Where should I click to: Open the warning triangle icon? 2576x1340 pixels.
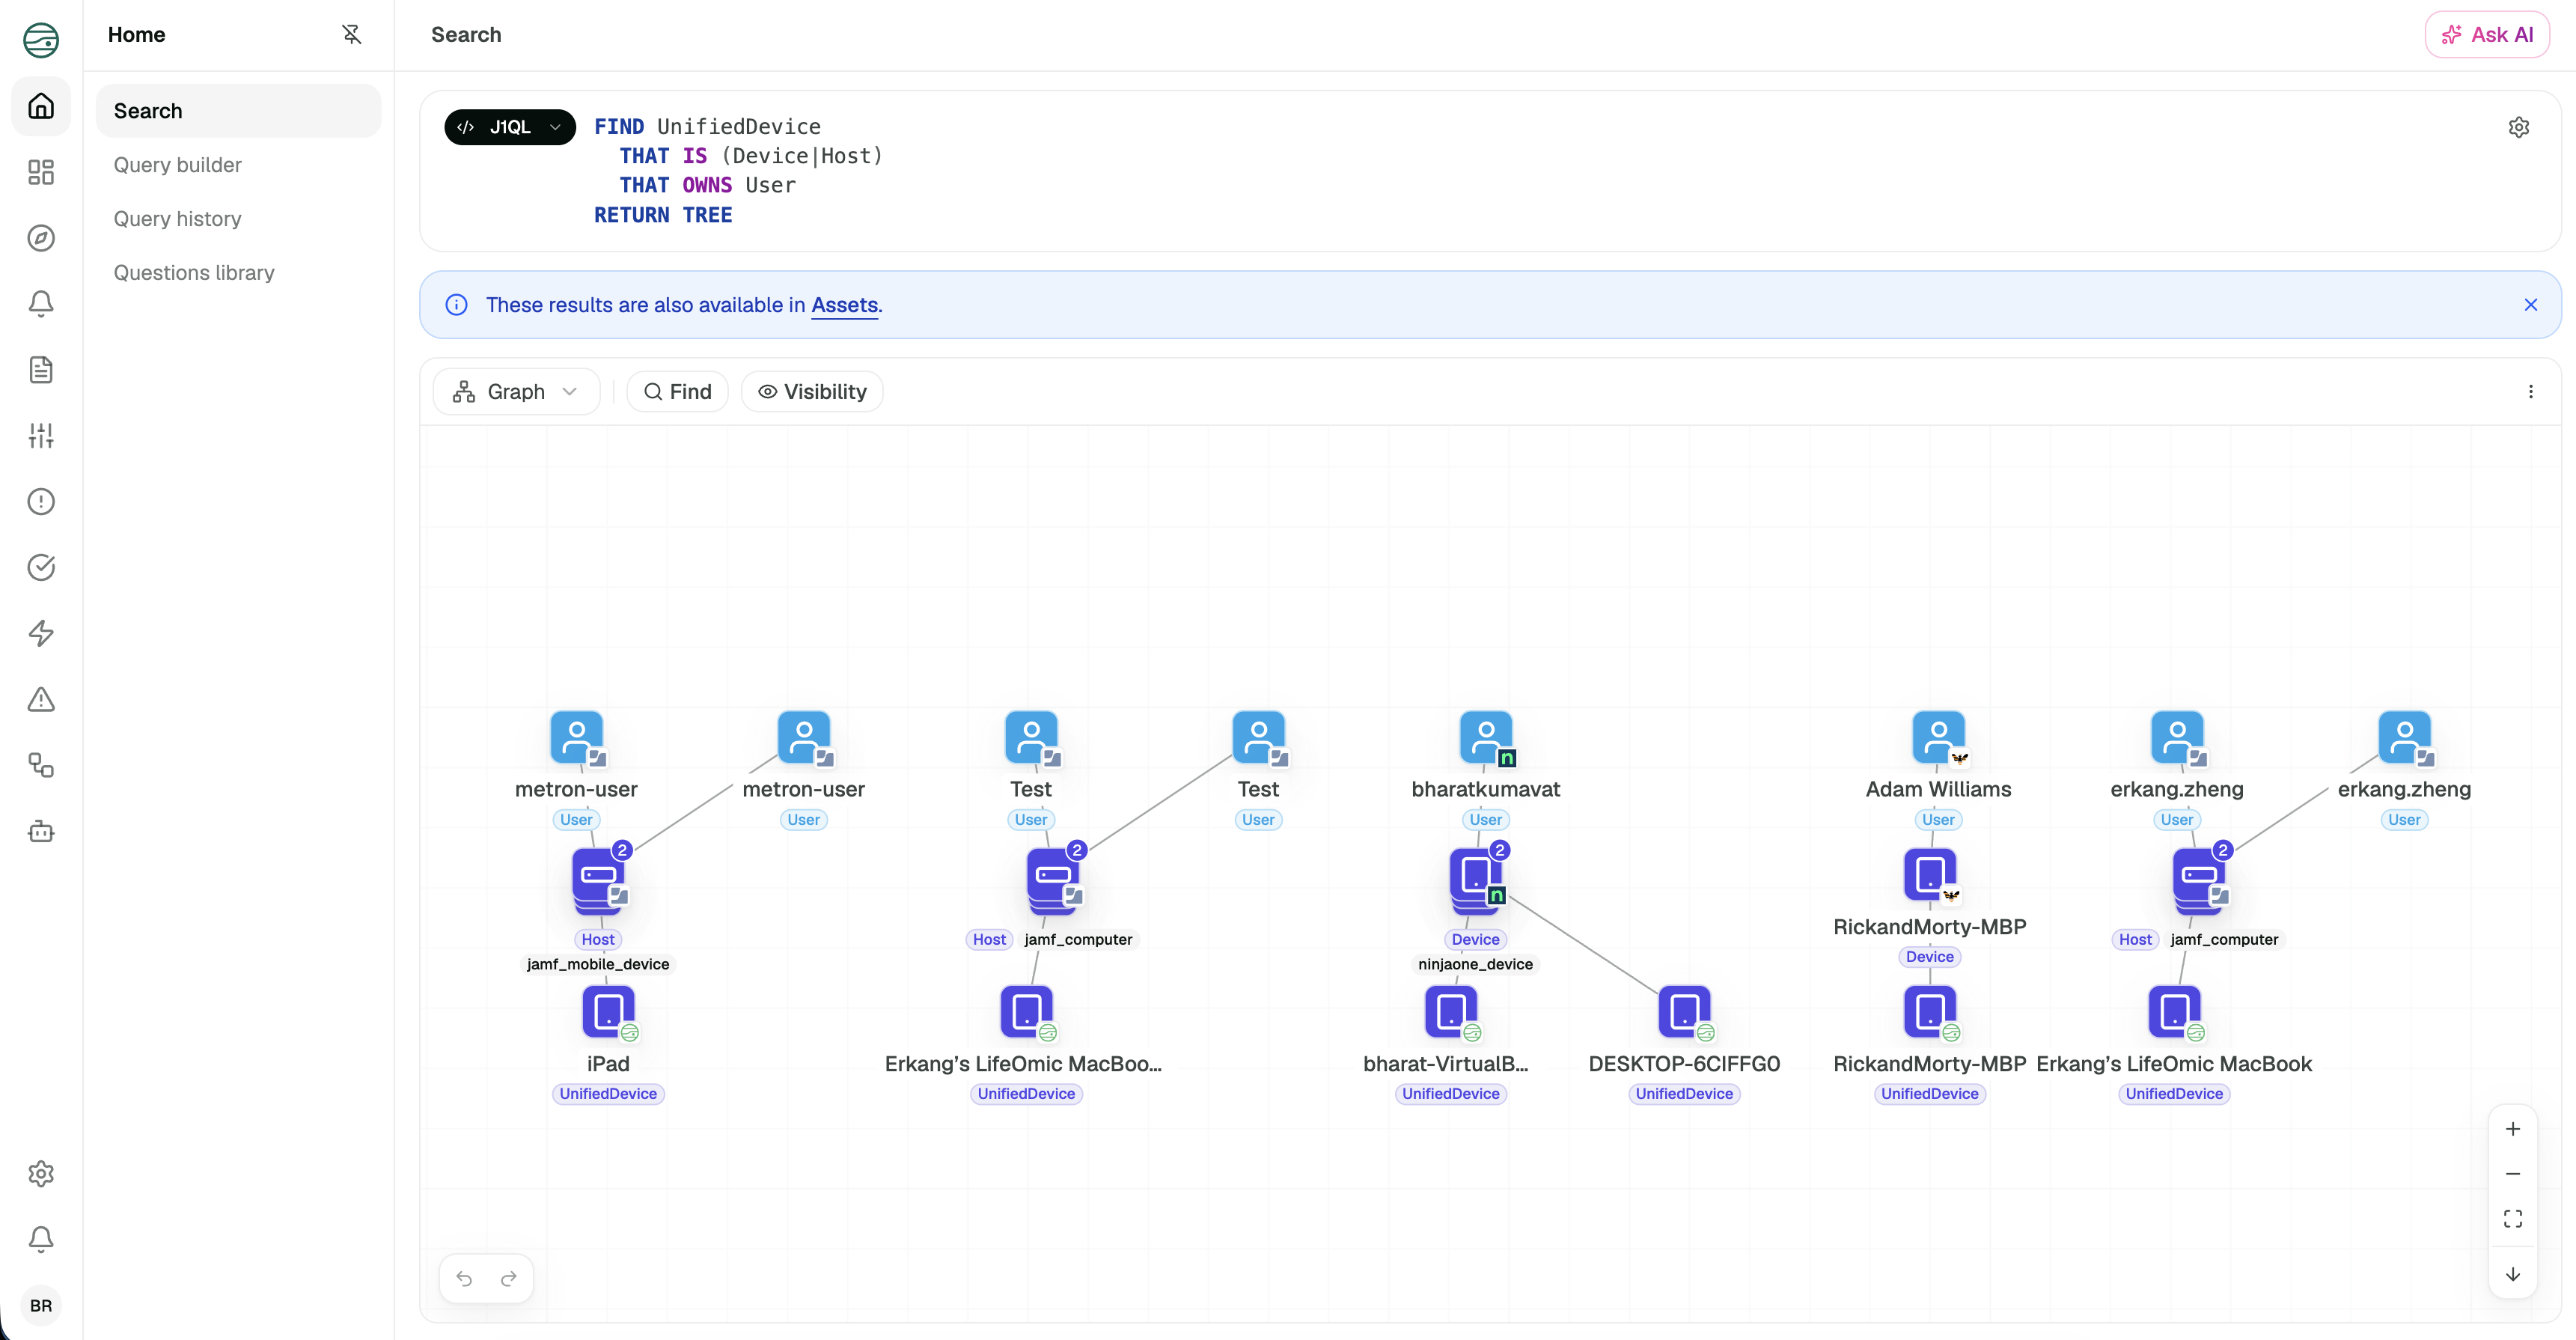click(41, 699)
